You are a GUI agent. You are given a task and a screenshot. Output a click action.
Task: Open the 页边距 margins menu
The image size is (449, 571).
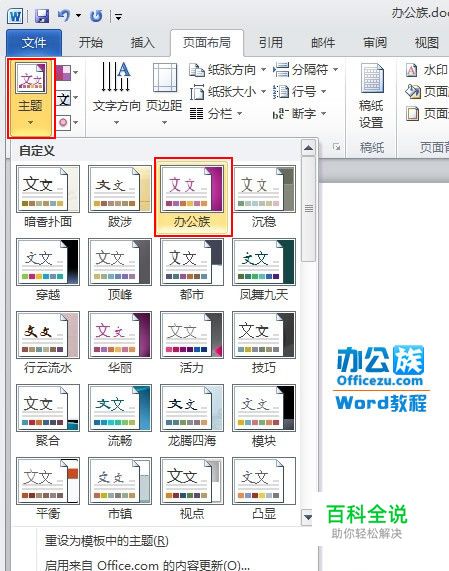[x=164, y=94]
